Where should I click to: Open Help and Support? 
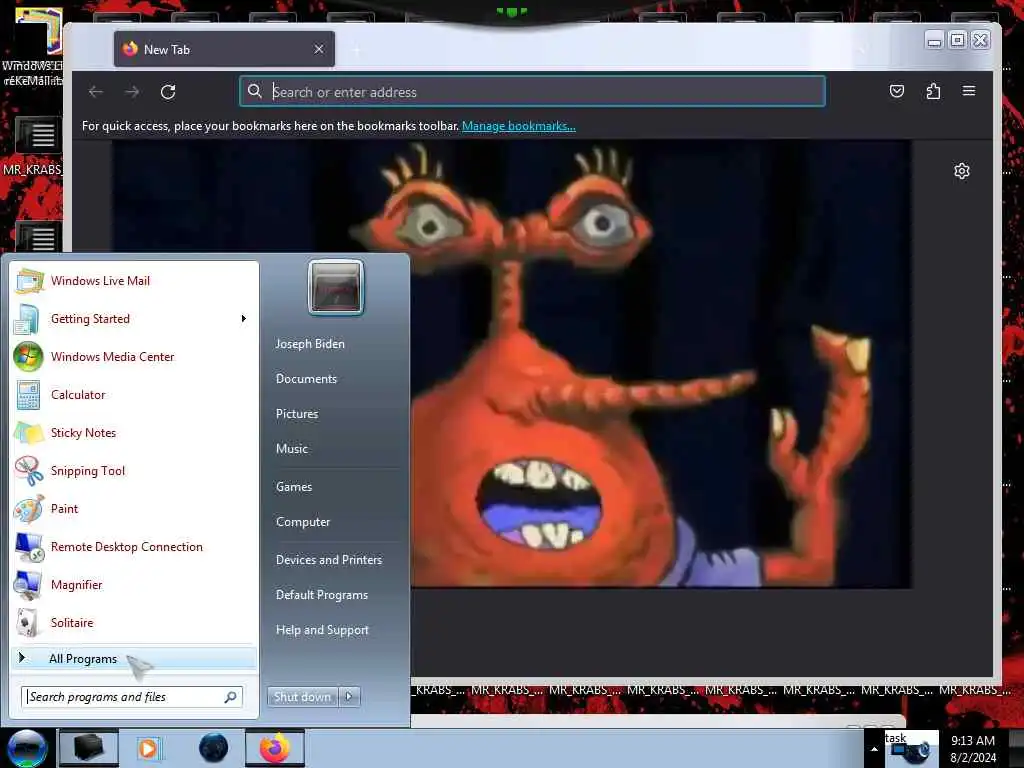click(323, 630)
